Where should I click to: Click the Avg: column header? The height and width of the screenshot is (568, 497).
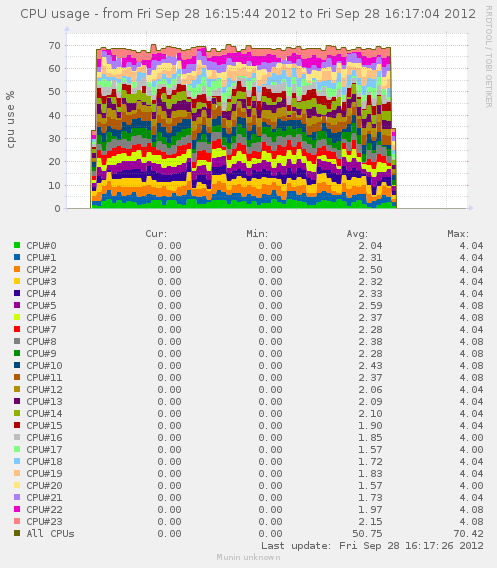(x=357, y=234)
